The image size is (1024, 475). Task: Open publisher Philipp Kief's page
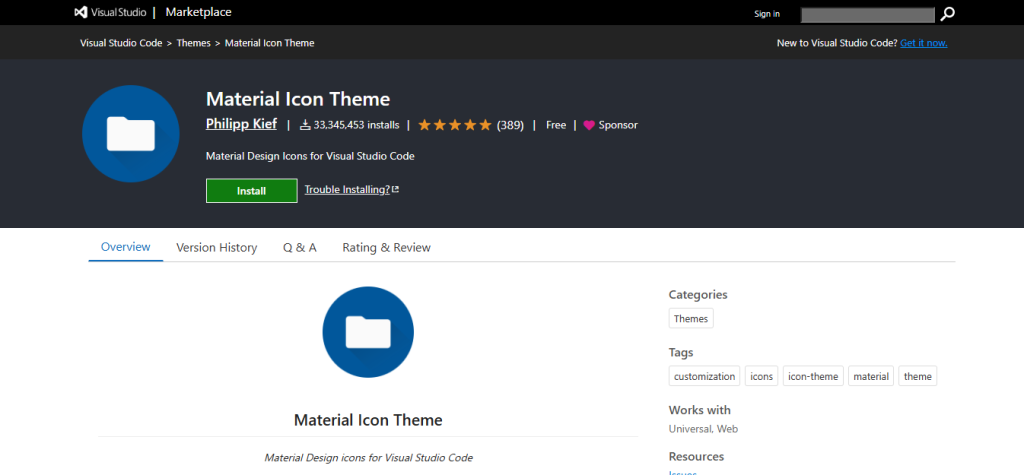click(x=242, y=123)
